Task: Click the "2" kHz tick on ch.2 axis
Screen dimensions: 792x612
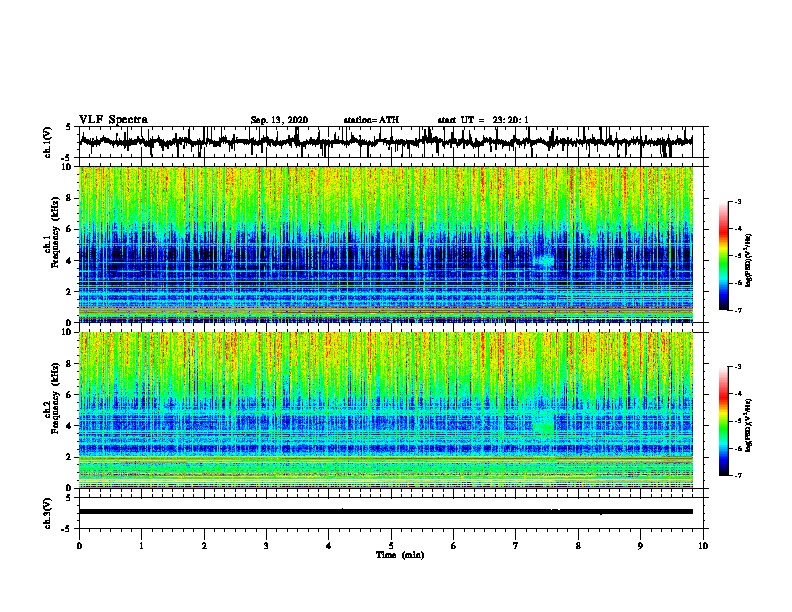Action: point(69,457)
